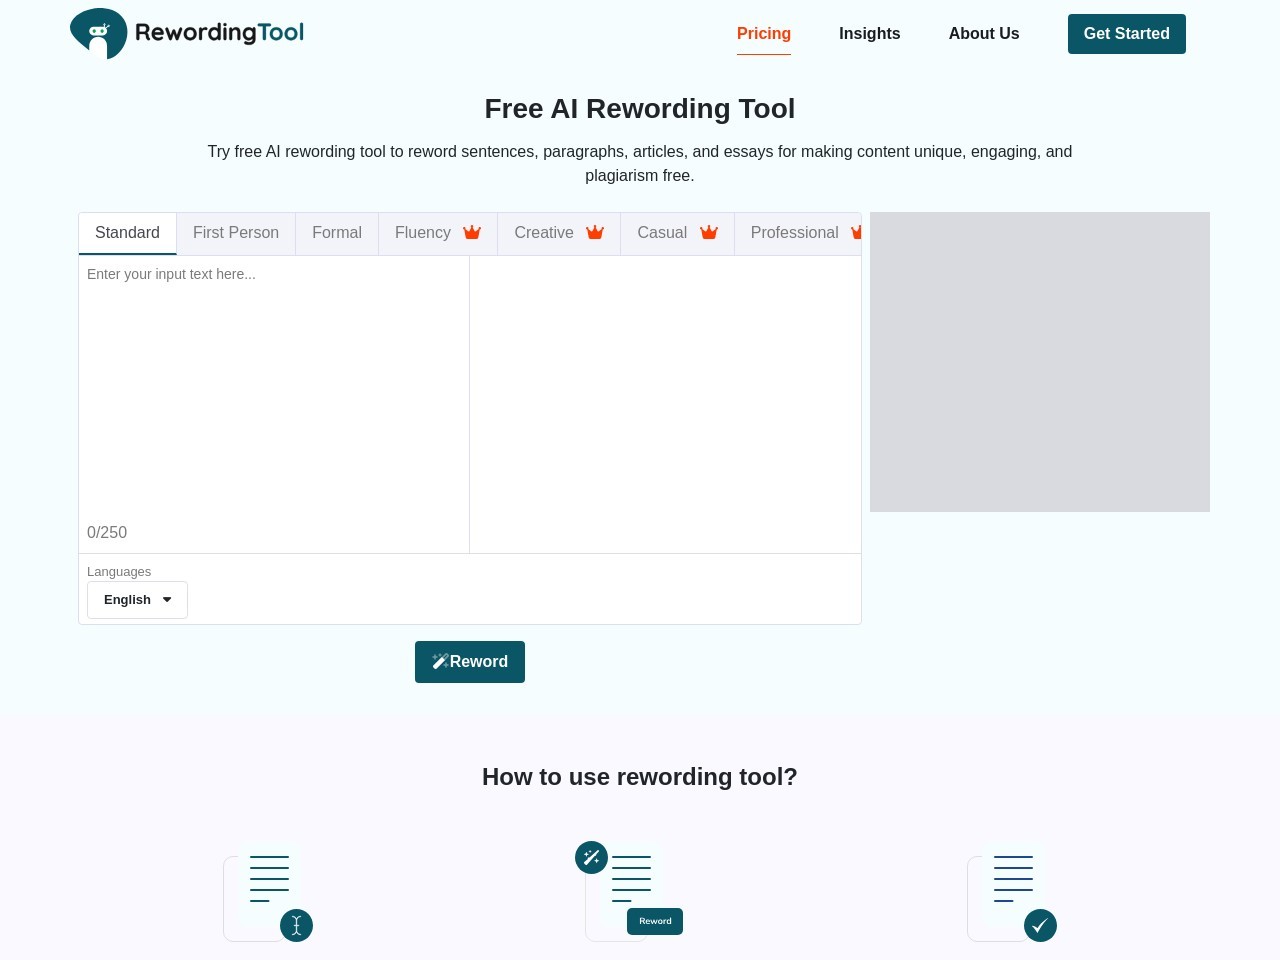Select the Standard mode tab
This screenshot has width=1280, height=960.
click(128, 233)
